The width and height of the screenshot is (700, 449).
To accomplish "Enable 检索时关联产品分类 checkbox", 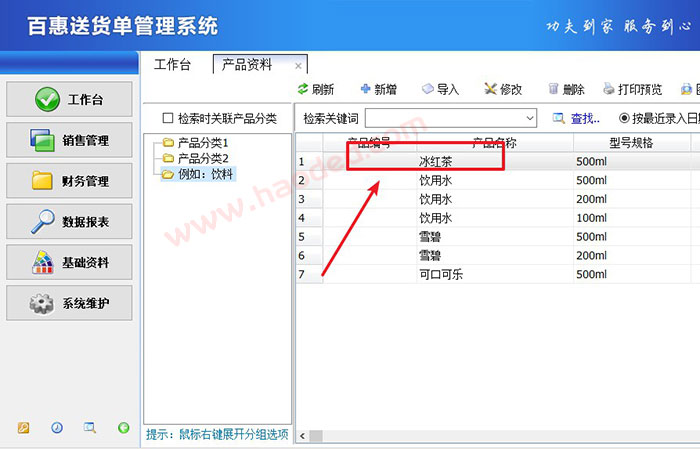I will [168, 118].
